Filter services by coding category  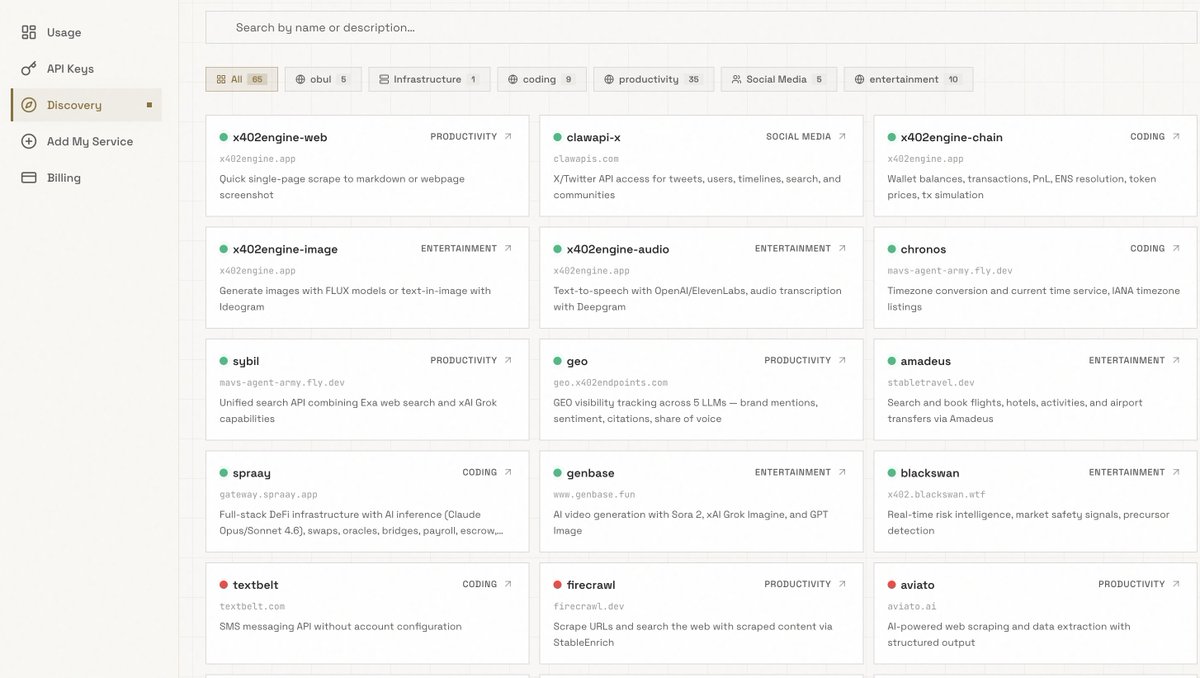tap(541, 79)
